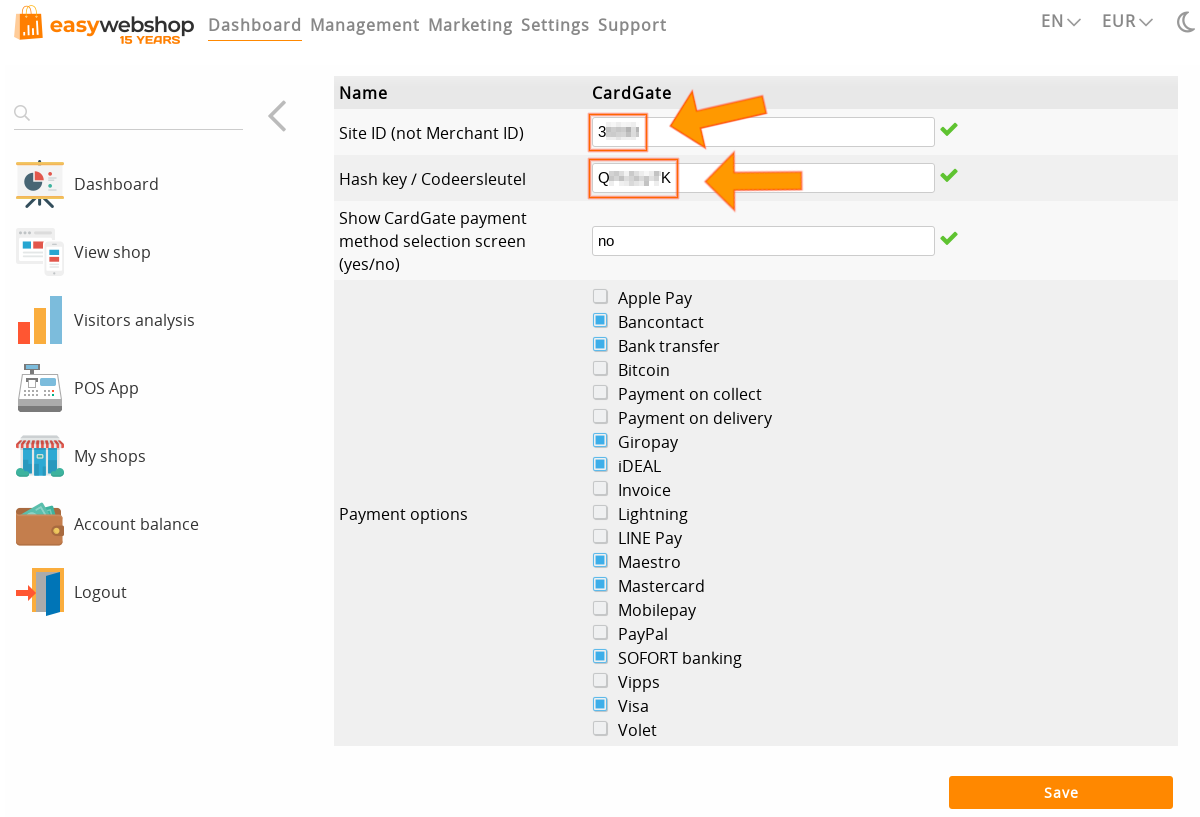Click the Save button
The width and height of the screenshot is (1200, 817).
(x=1060, y=792)
